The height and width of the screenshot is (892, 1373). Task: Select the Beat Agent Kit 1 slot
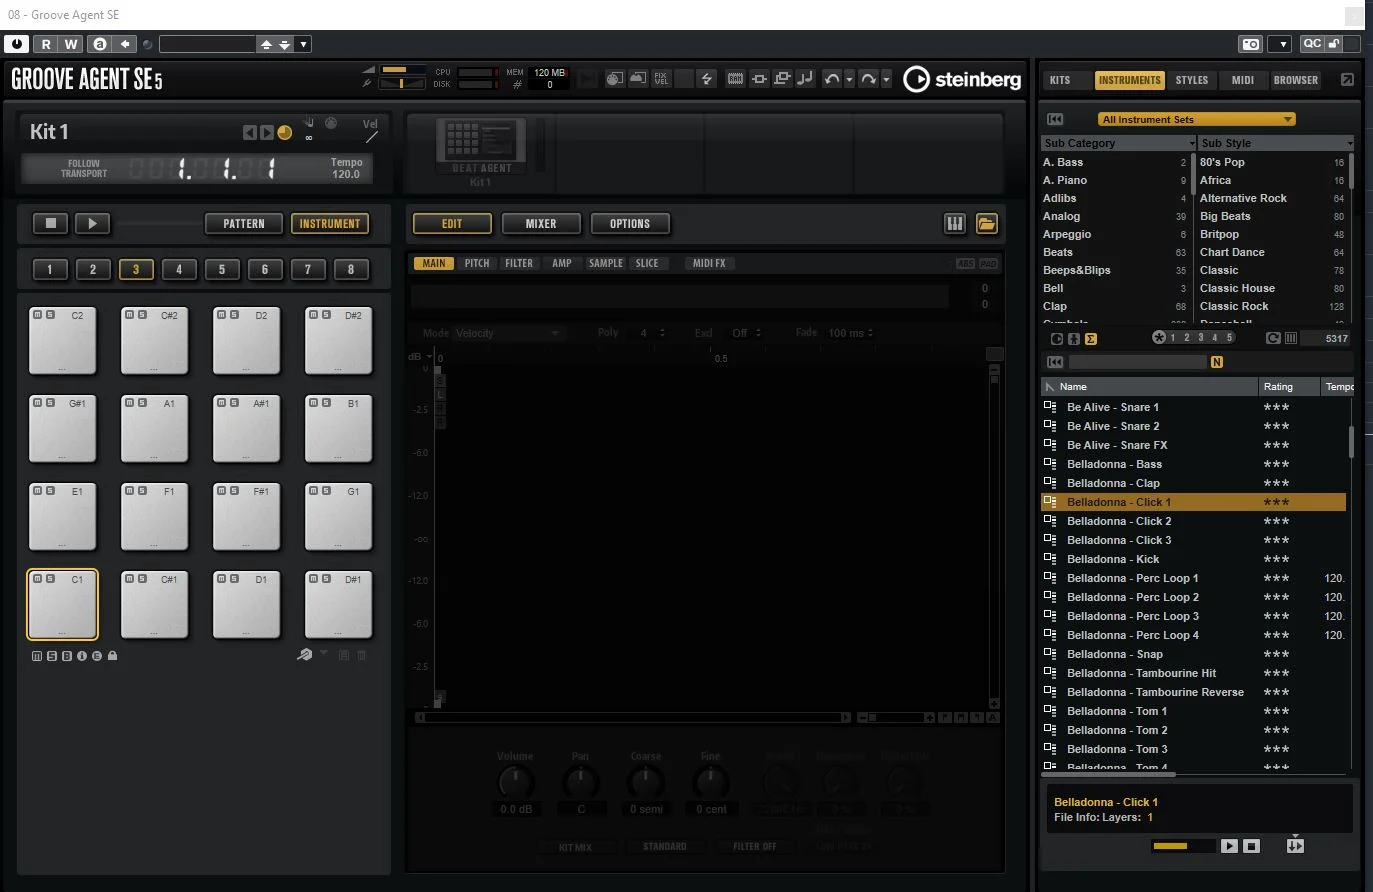point(480,152)
